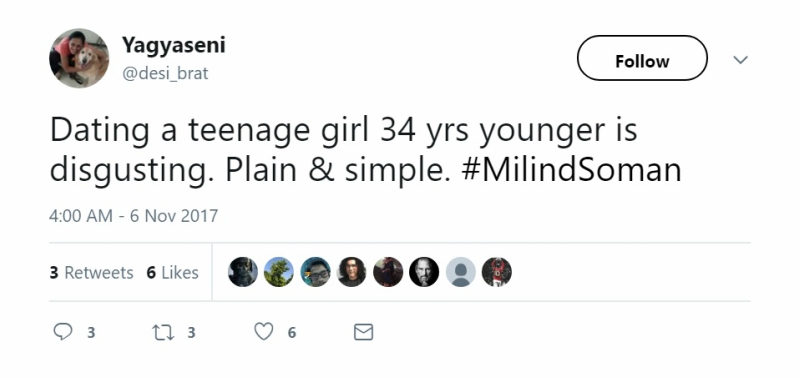Open the #MilindSoman hashtag

click(x=571, y=170)
